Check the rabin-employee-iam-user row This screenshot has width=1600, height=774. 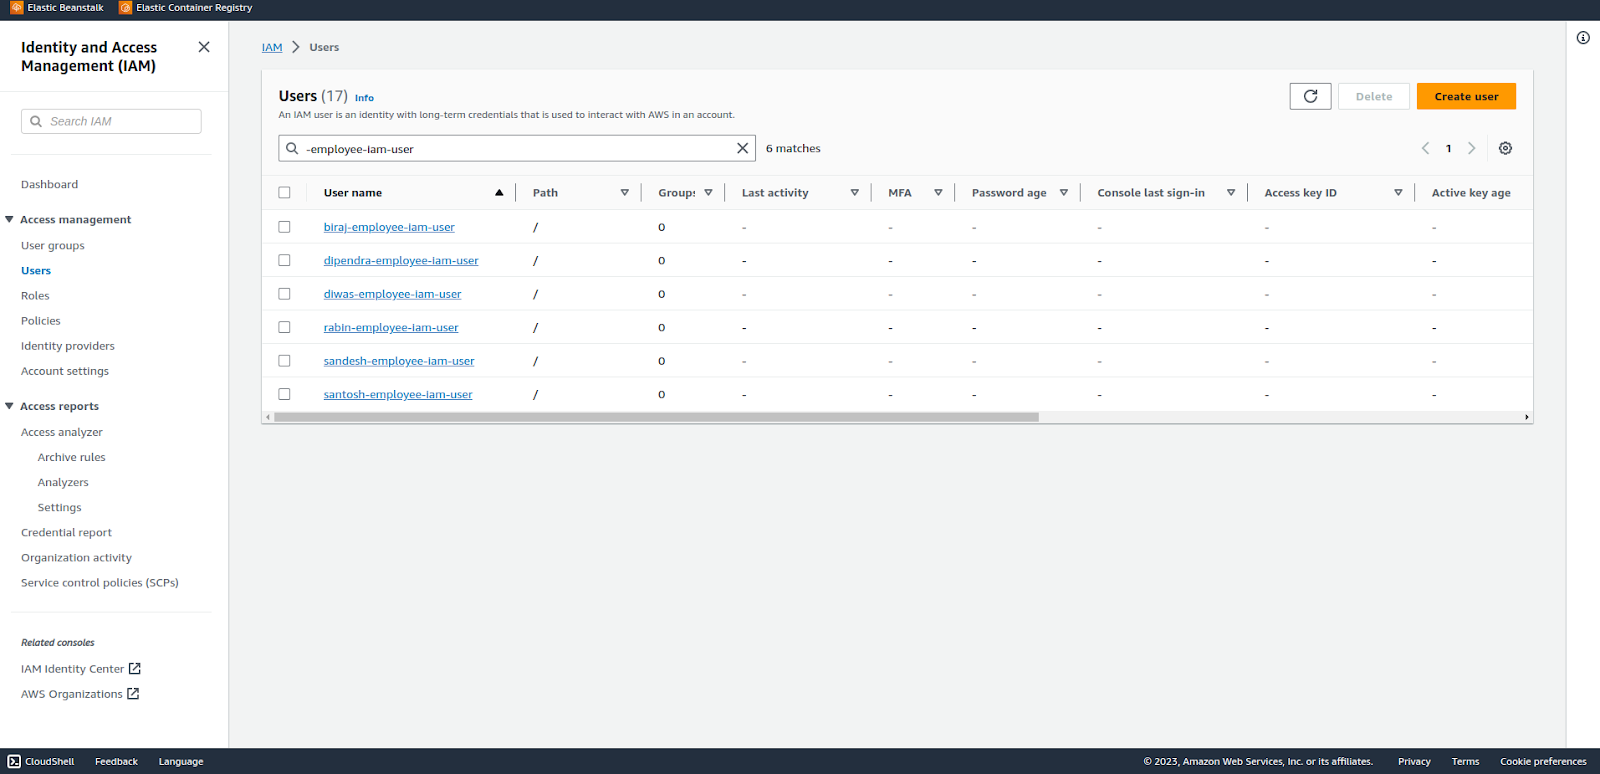284,327
